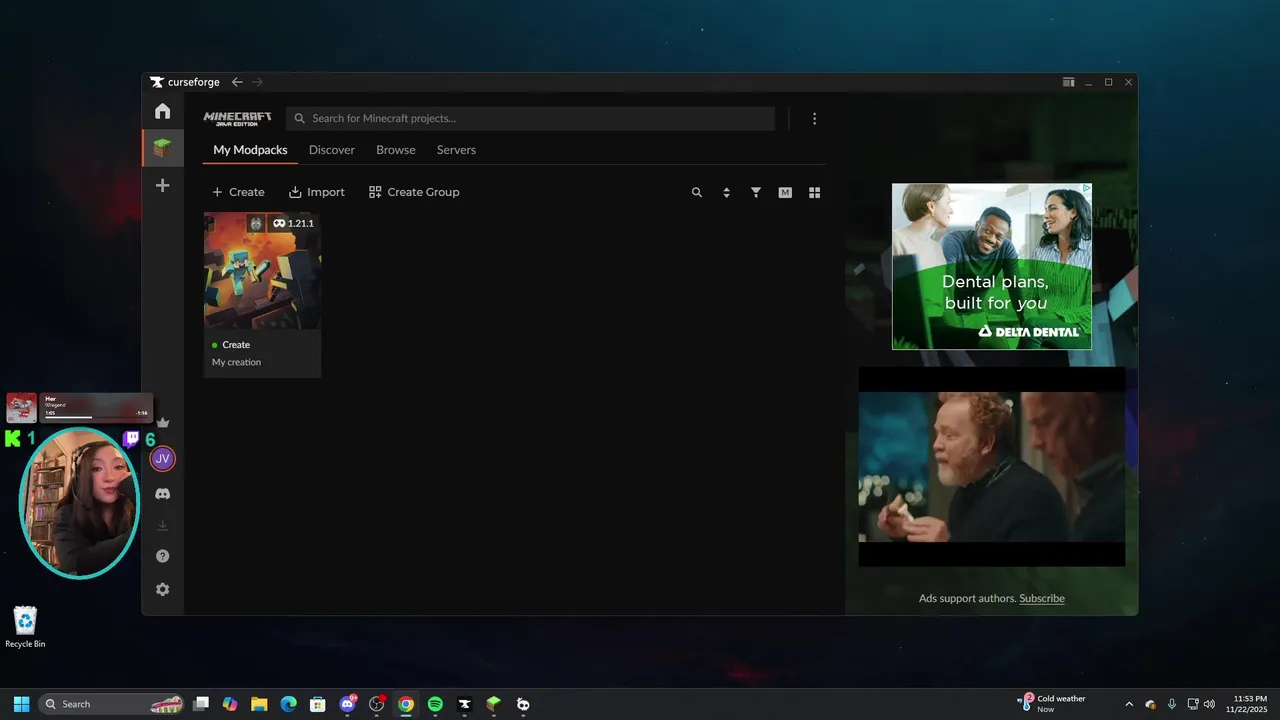Click the now-playing music widget album art
Viewport: 1280px width, 720px height.
coord(22,408)
